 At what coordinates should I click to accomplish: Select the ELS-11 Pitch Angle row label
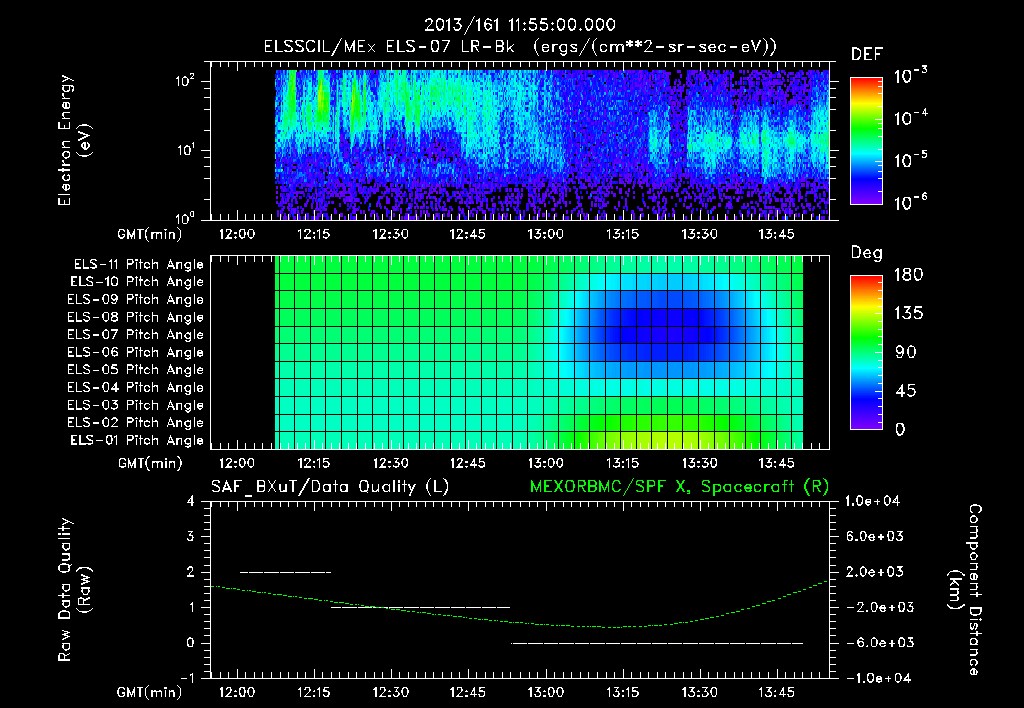point(138,265)
